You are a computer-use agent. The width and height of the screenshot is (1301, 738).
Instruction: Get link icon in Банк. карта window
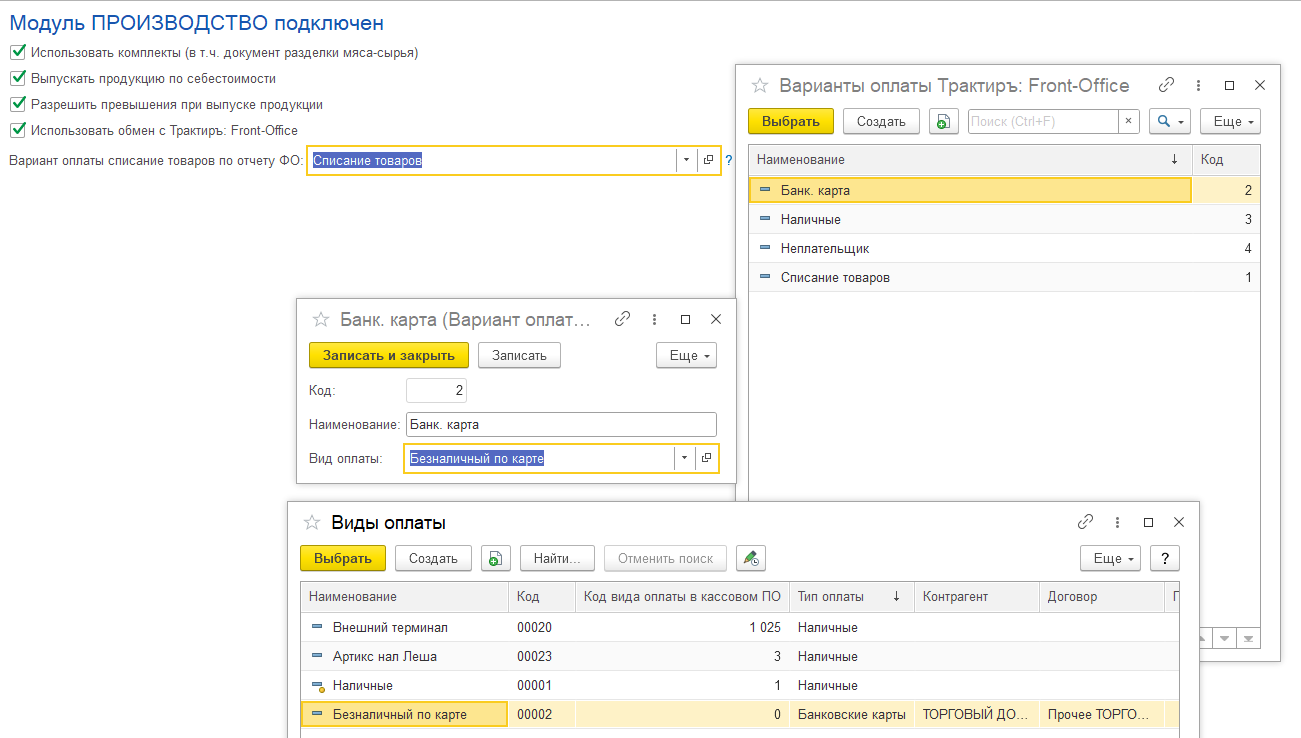click(622, 319)
